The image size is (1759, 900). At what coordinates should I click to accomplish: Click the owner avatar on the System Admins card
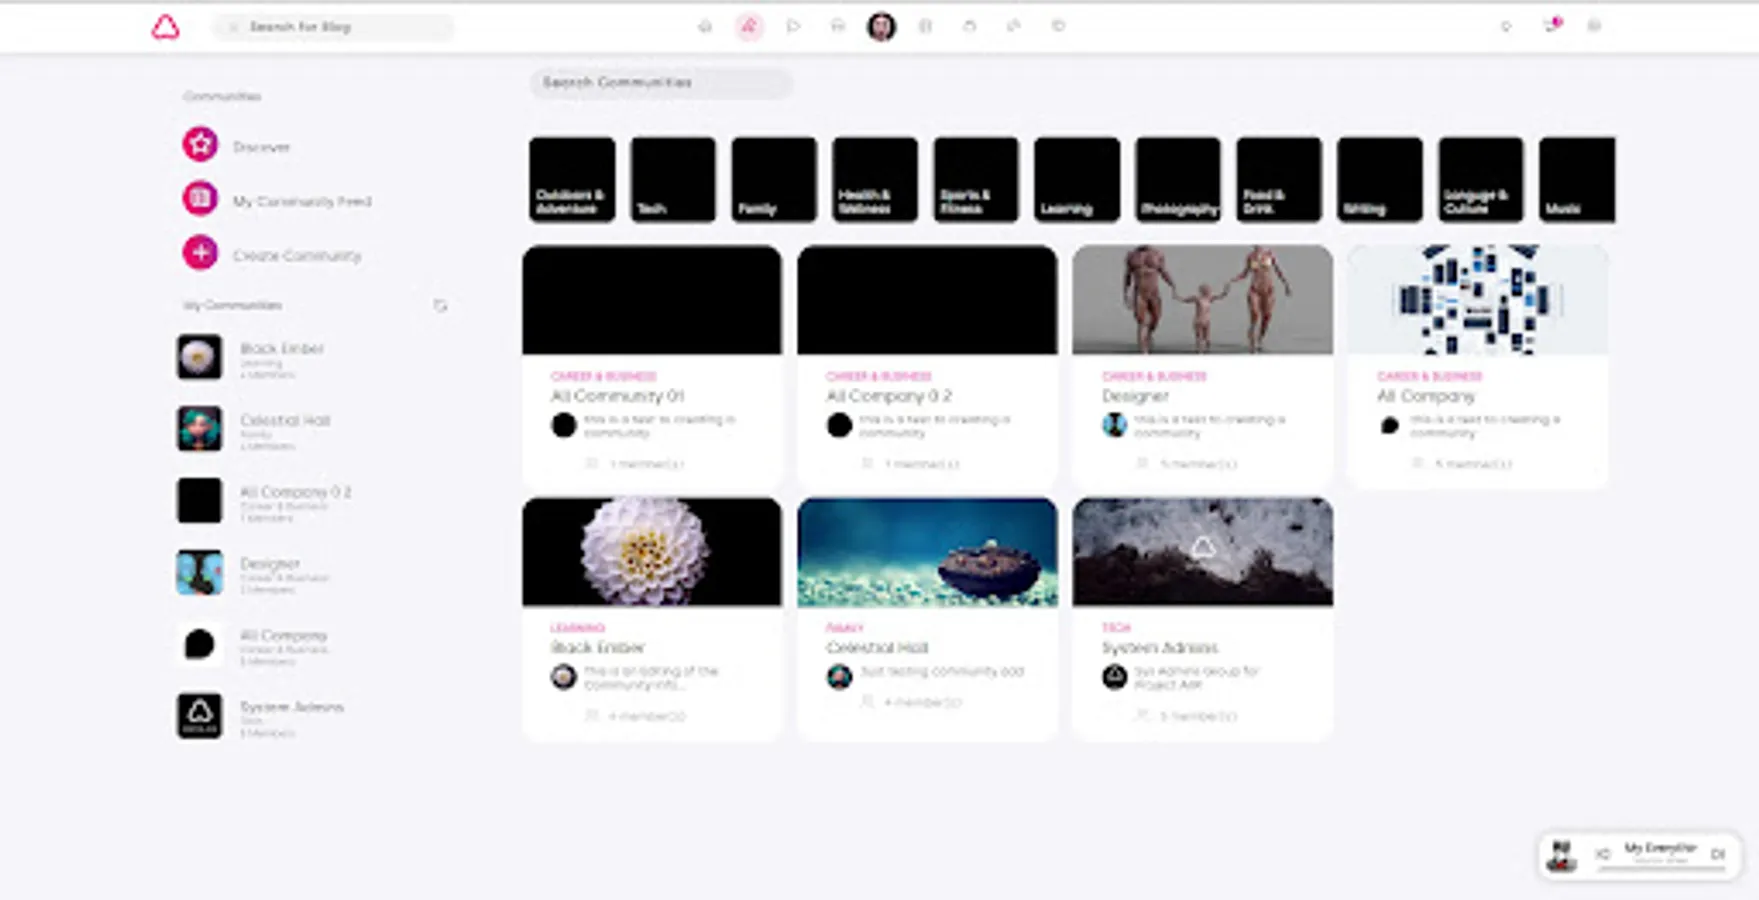click(x=1114, y=677)
